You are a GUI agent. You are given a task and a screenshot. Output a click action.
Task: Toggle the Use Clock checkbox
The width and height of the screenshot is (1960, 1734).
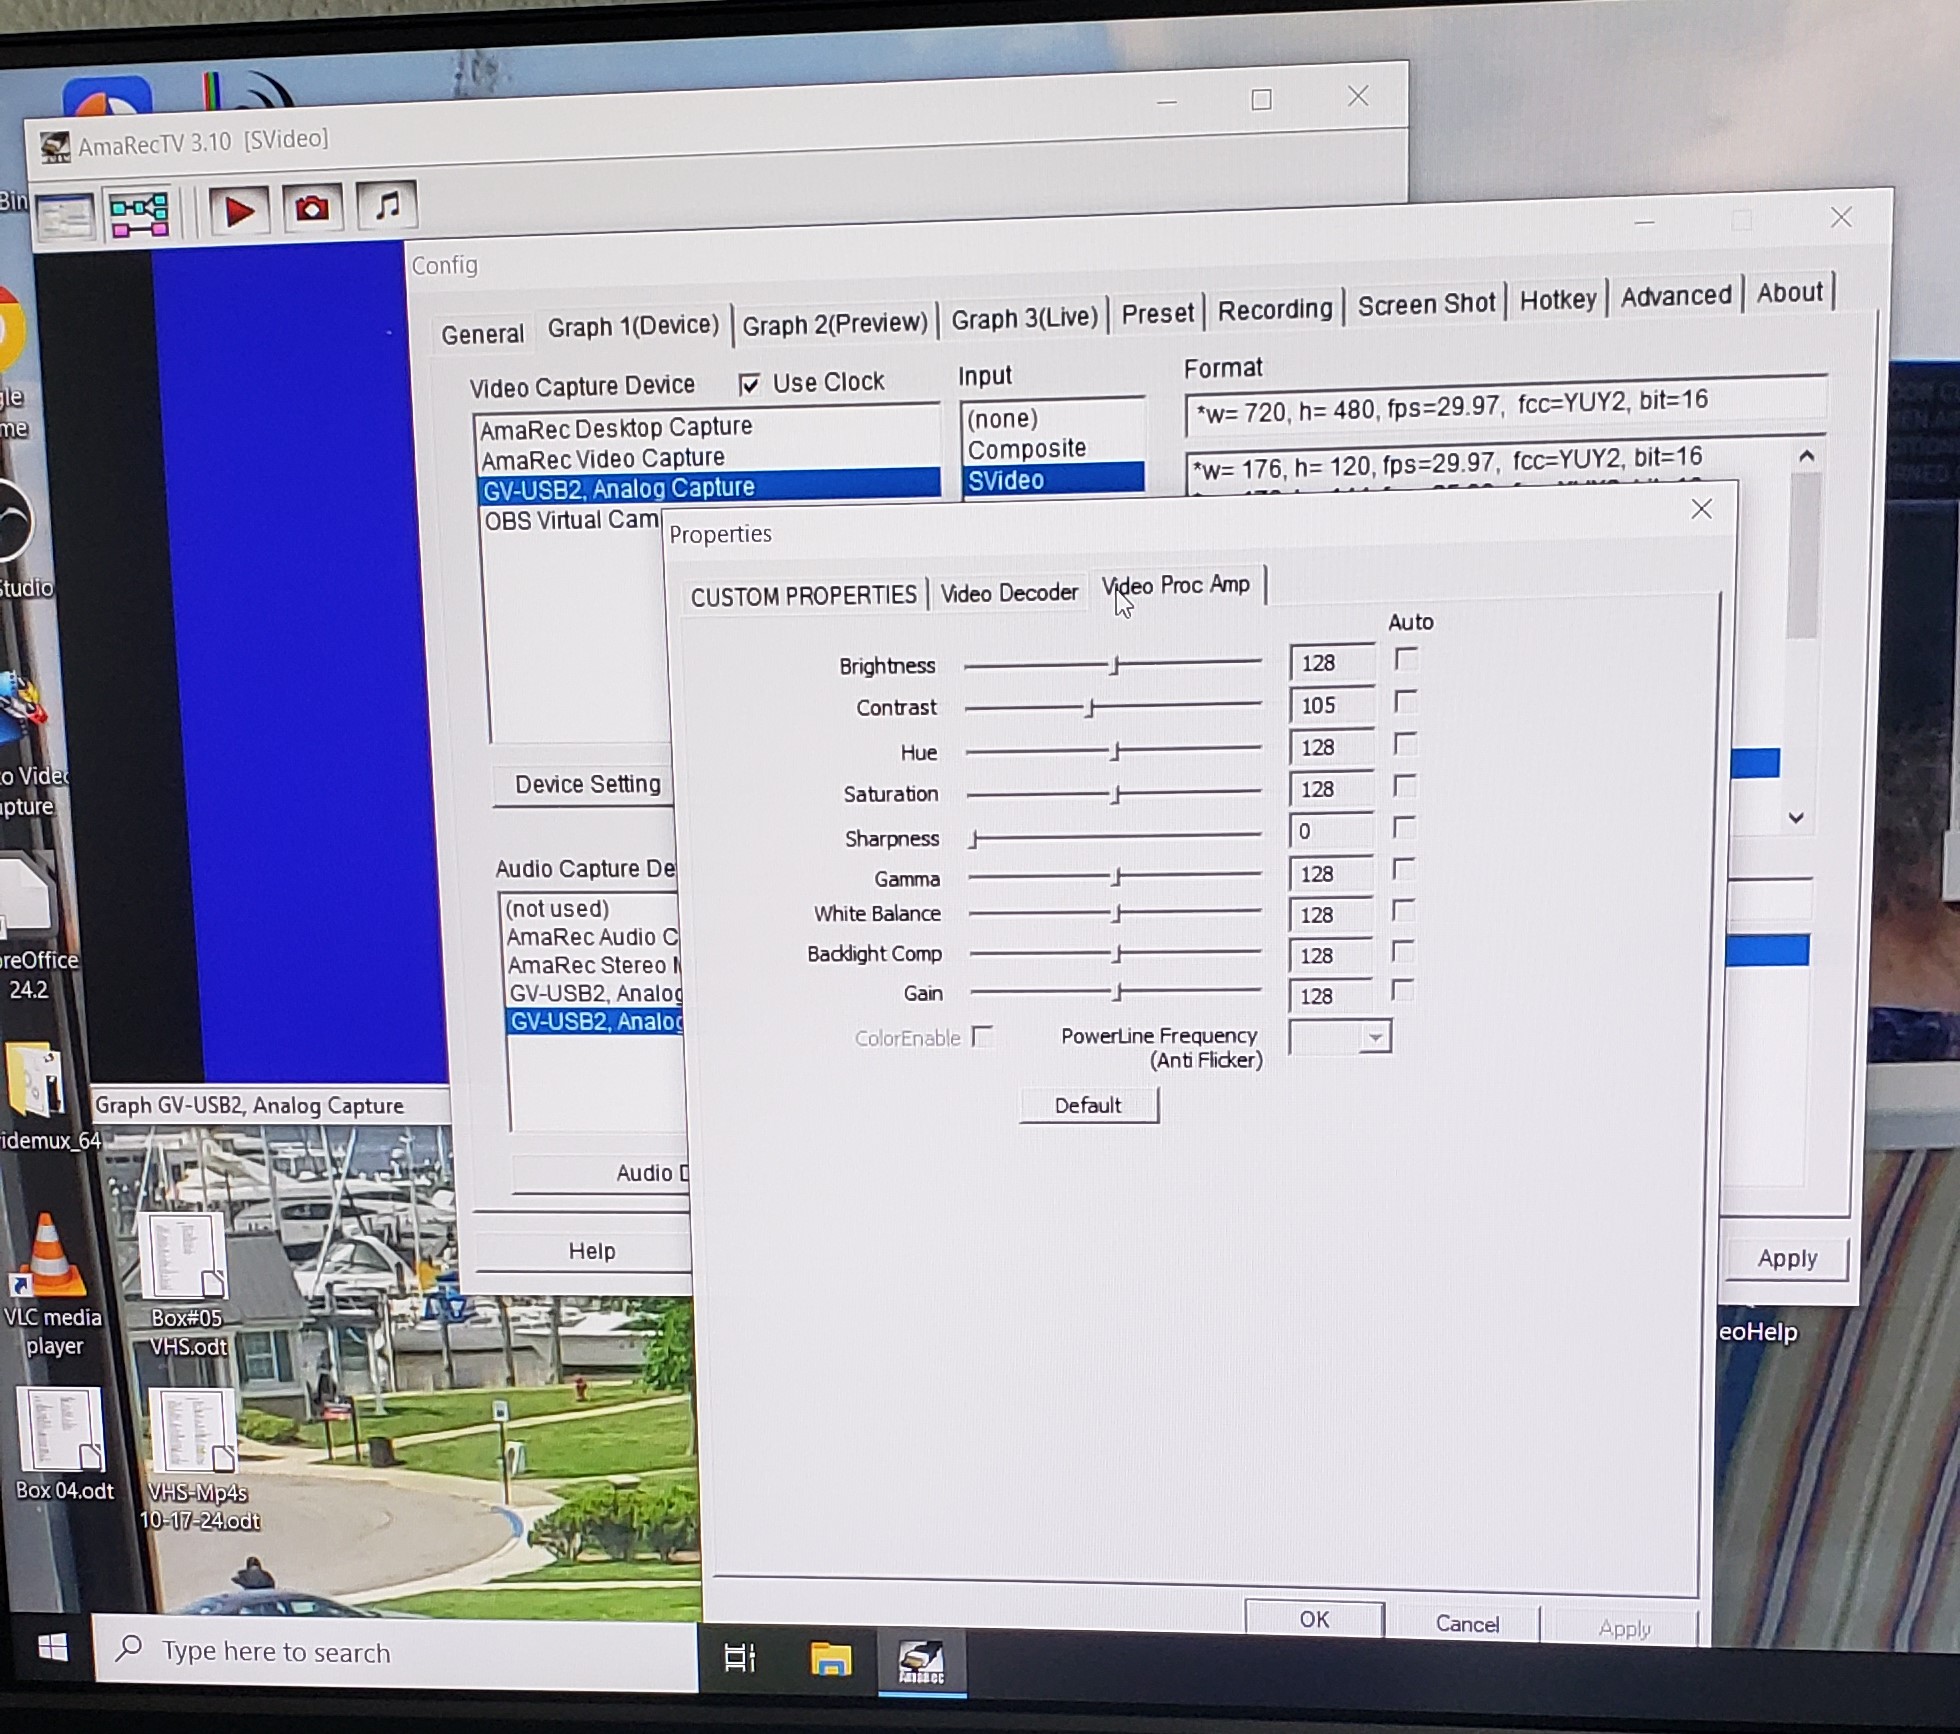(x=749, y=384)
